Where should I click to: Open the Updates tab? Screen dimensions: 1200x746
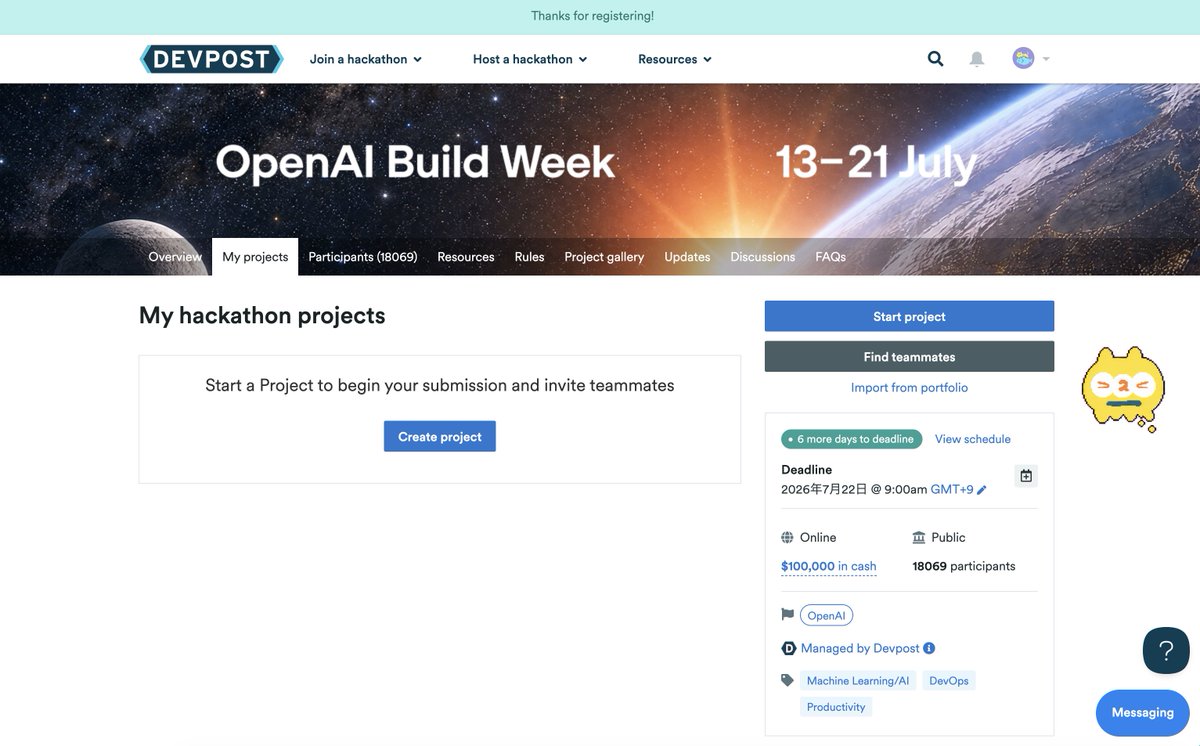(x=687, y=257)
